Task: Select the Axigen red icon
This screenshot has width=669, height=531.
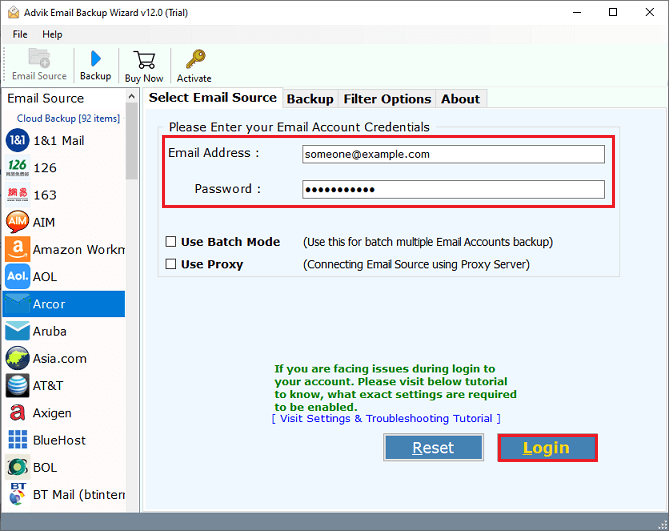Action: point(17,412)
